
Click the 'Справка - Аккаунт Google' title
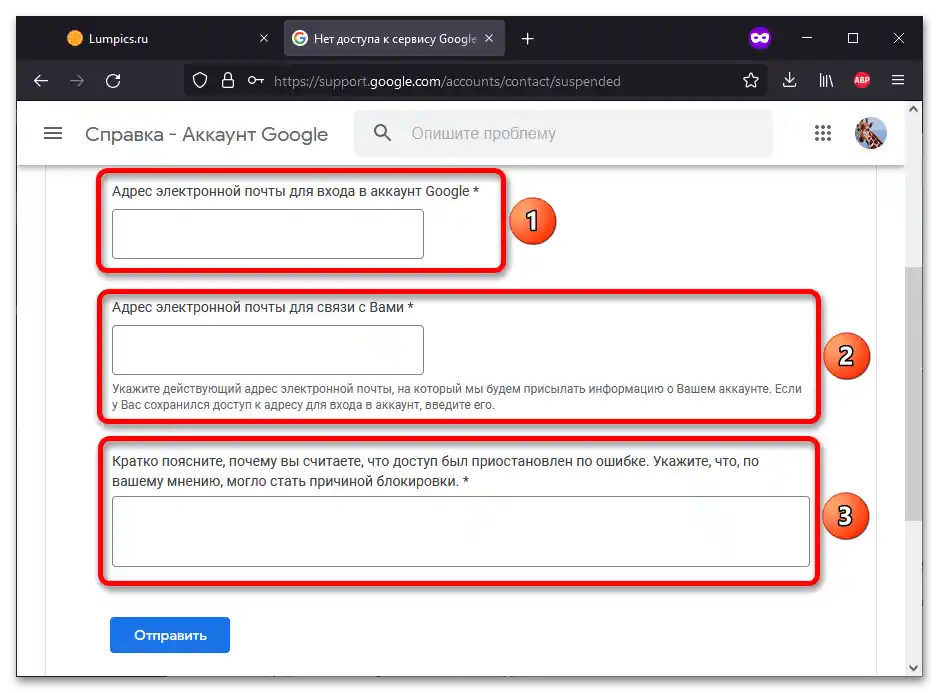(x=207, y=134)
